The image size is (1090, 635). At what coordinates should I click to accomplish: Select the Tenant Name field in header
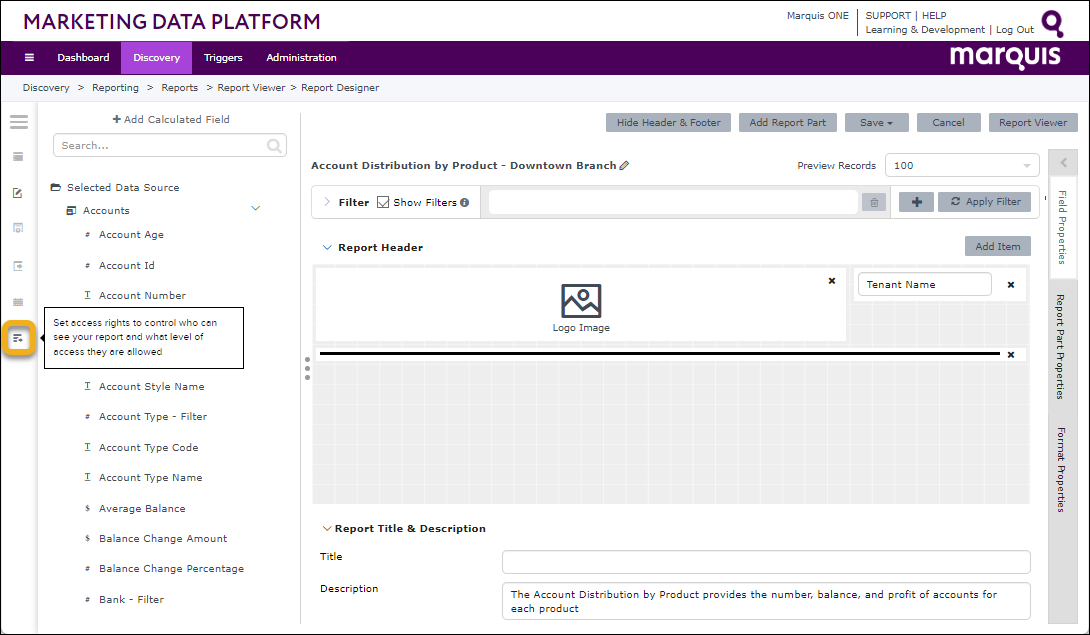[x=925, y=284]
